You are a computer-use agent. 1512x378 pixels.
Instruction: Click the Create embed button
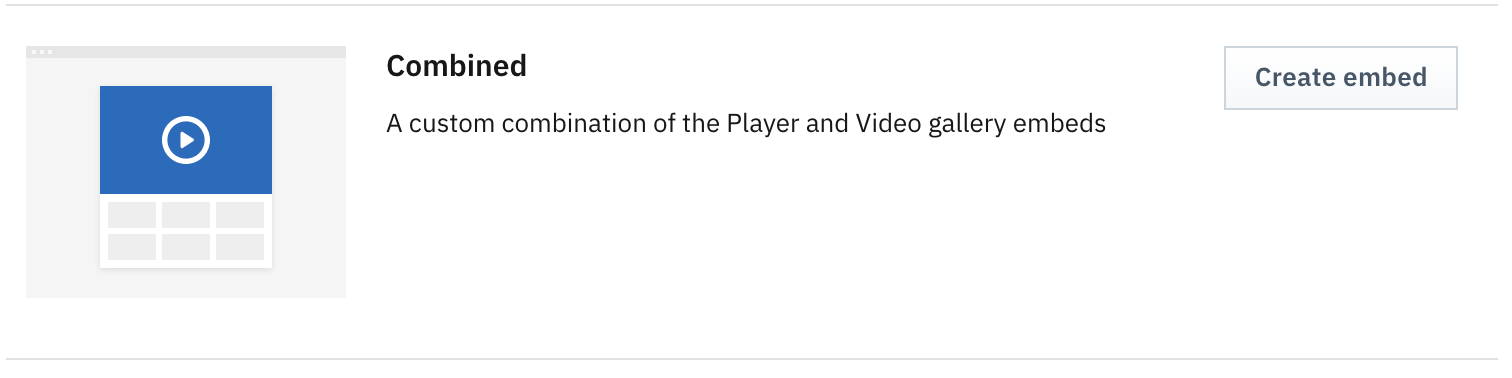tap(1340, 77)
